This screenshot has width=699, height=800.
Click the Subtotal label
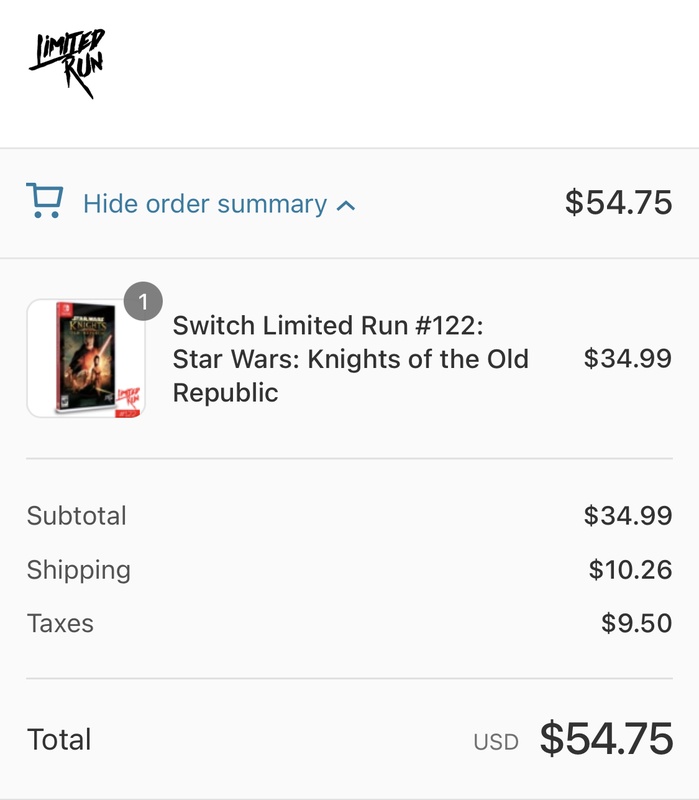pyautogui.click(x=77, y=516)
